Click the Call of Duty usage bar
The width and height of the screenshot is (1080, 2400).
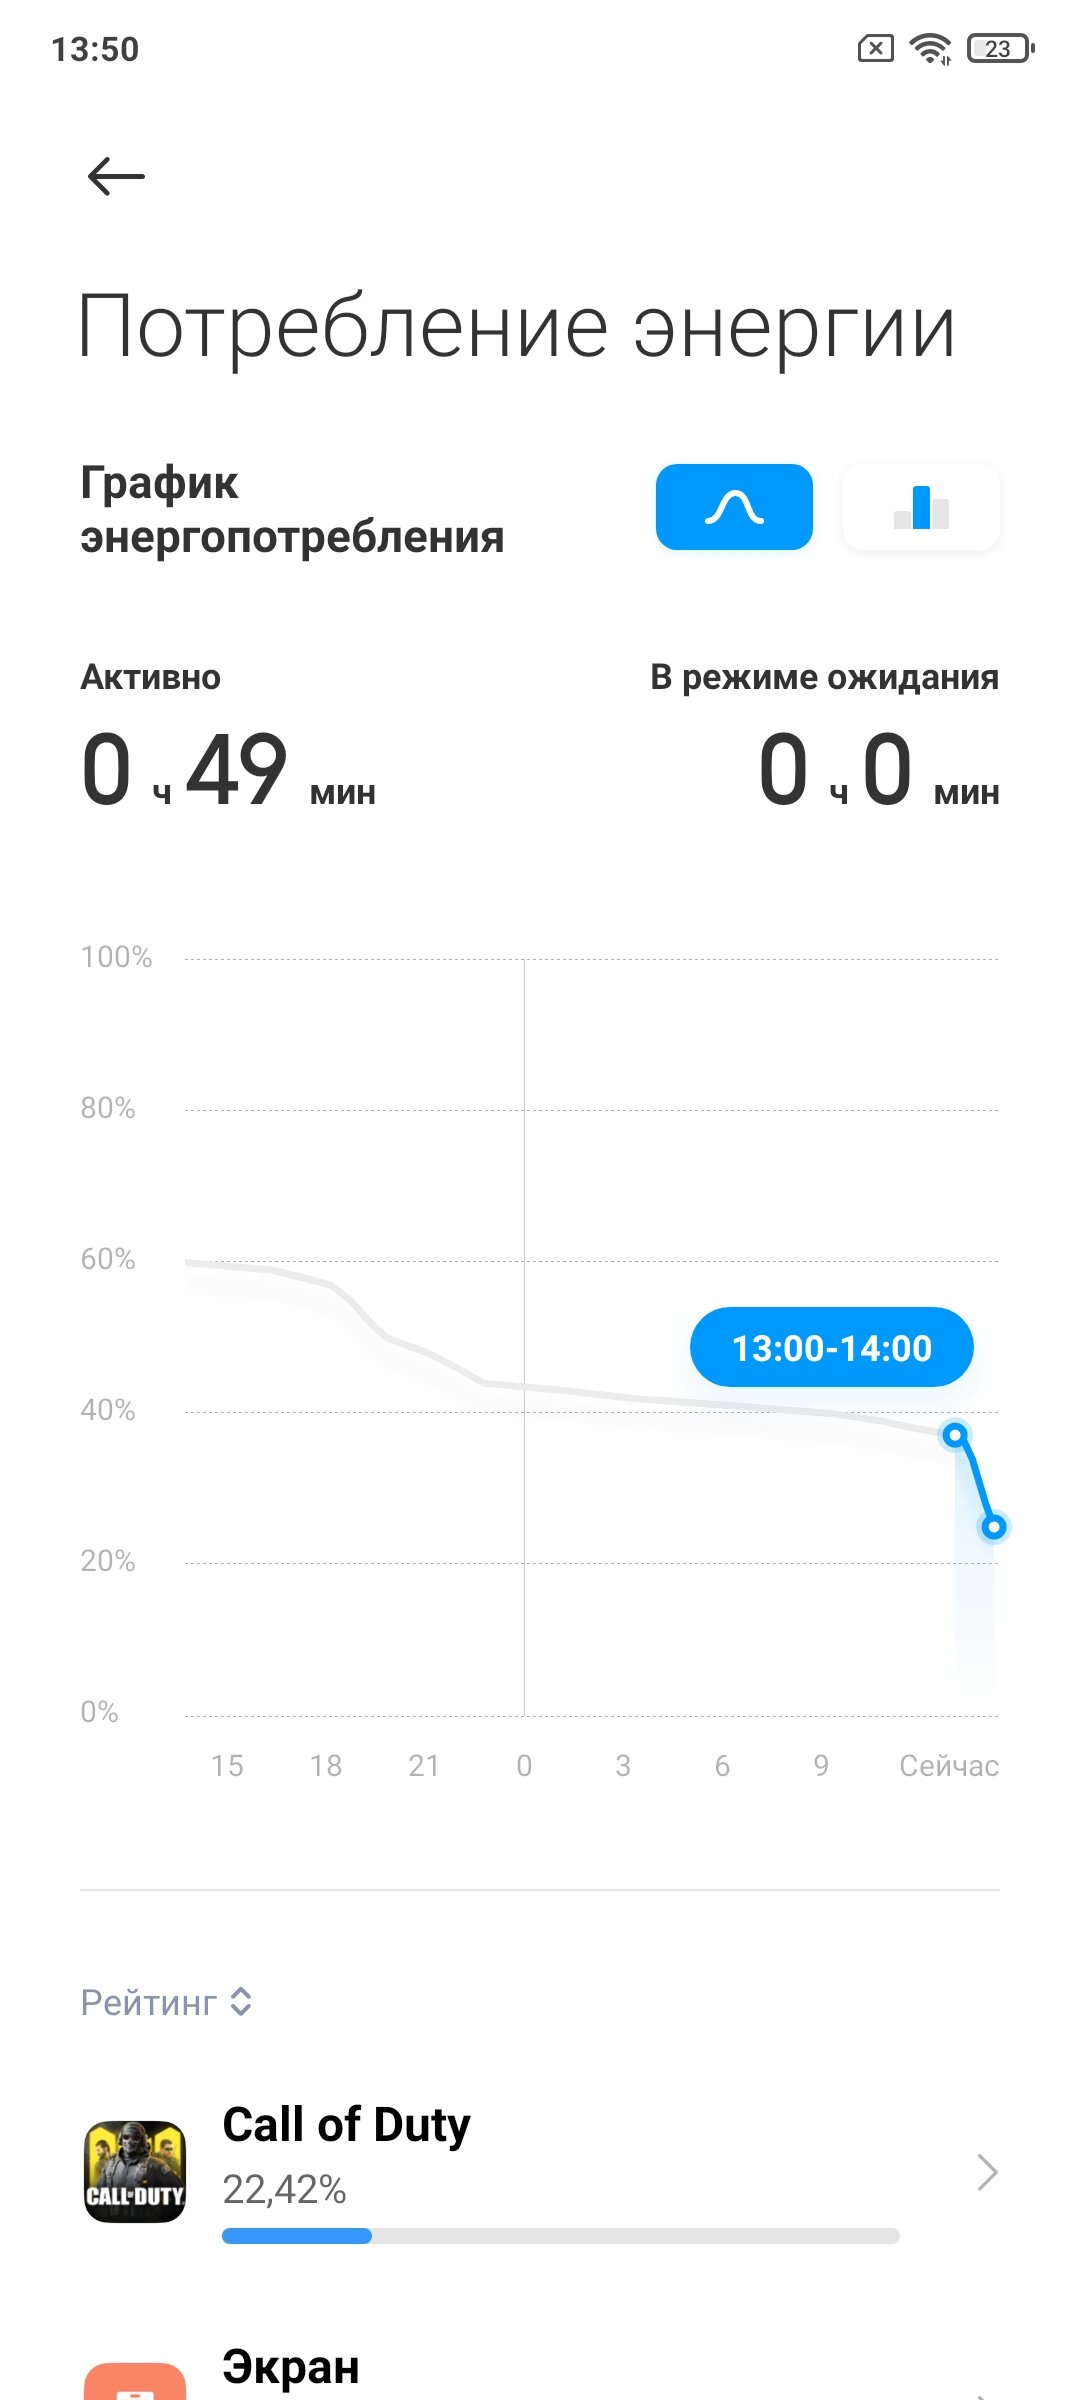coord(561,2236)
